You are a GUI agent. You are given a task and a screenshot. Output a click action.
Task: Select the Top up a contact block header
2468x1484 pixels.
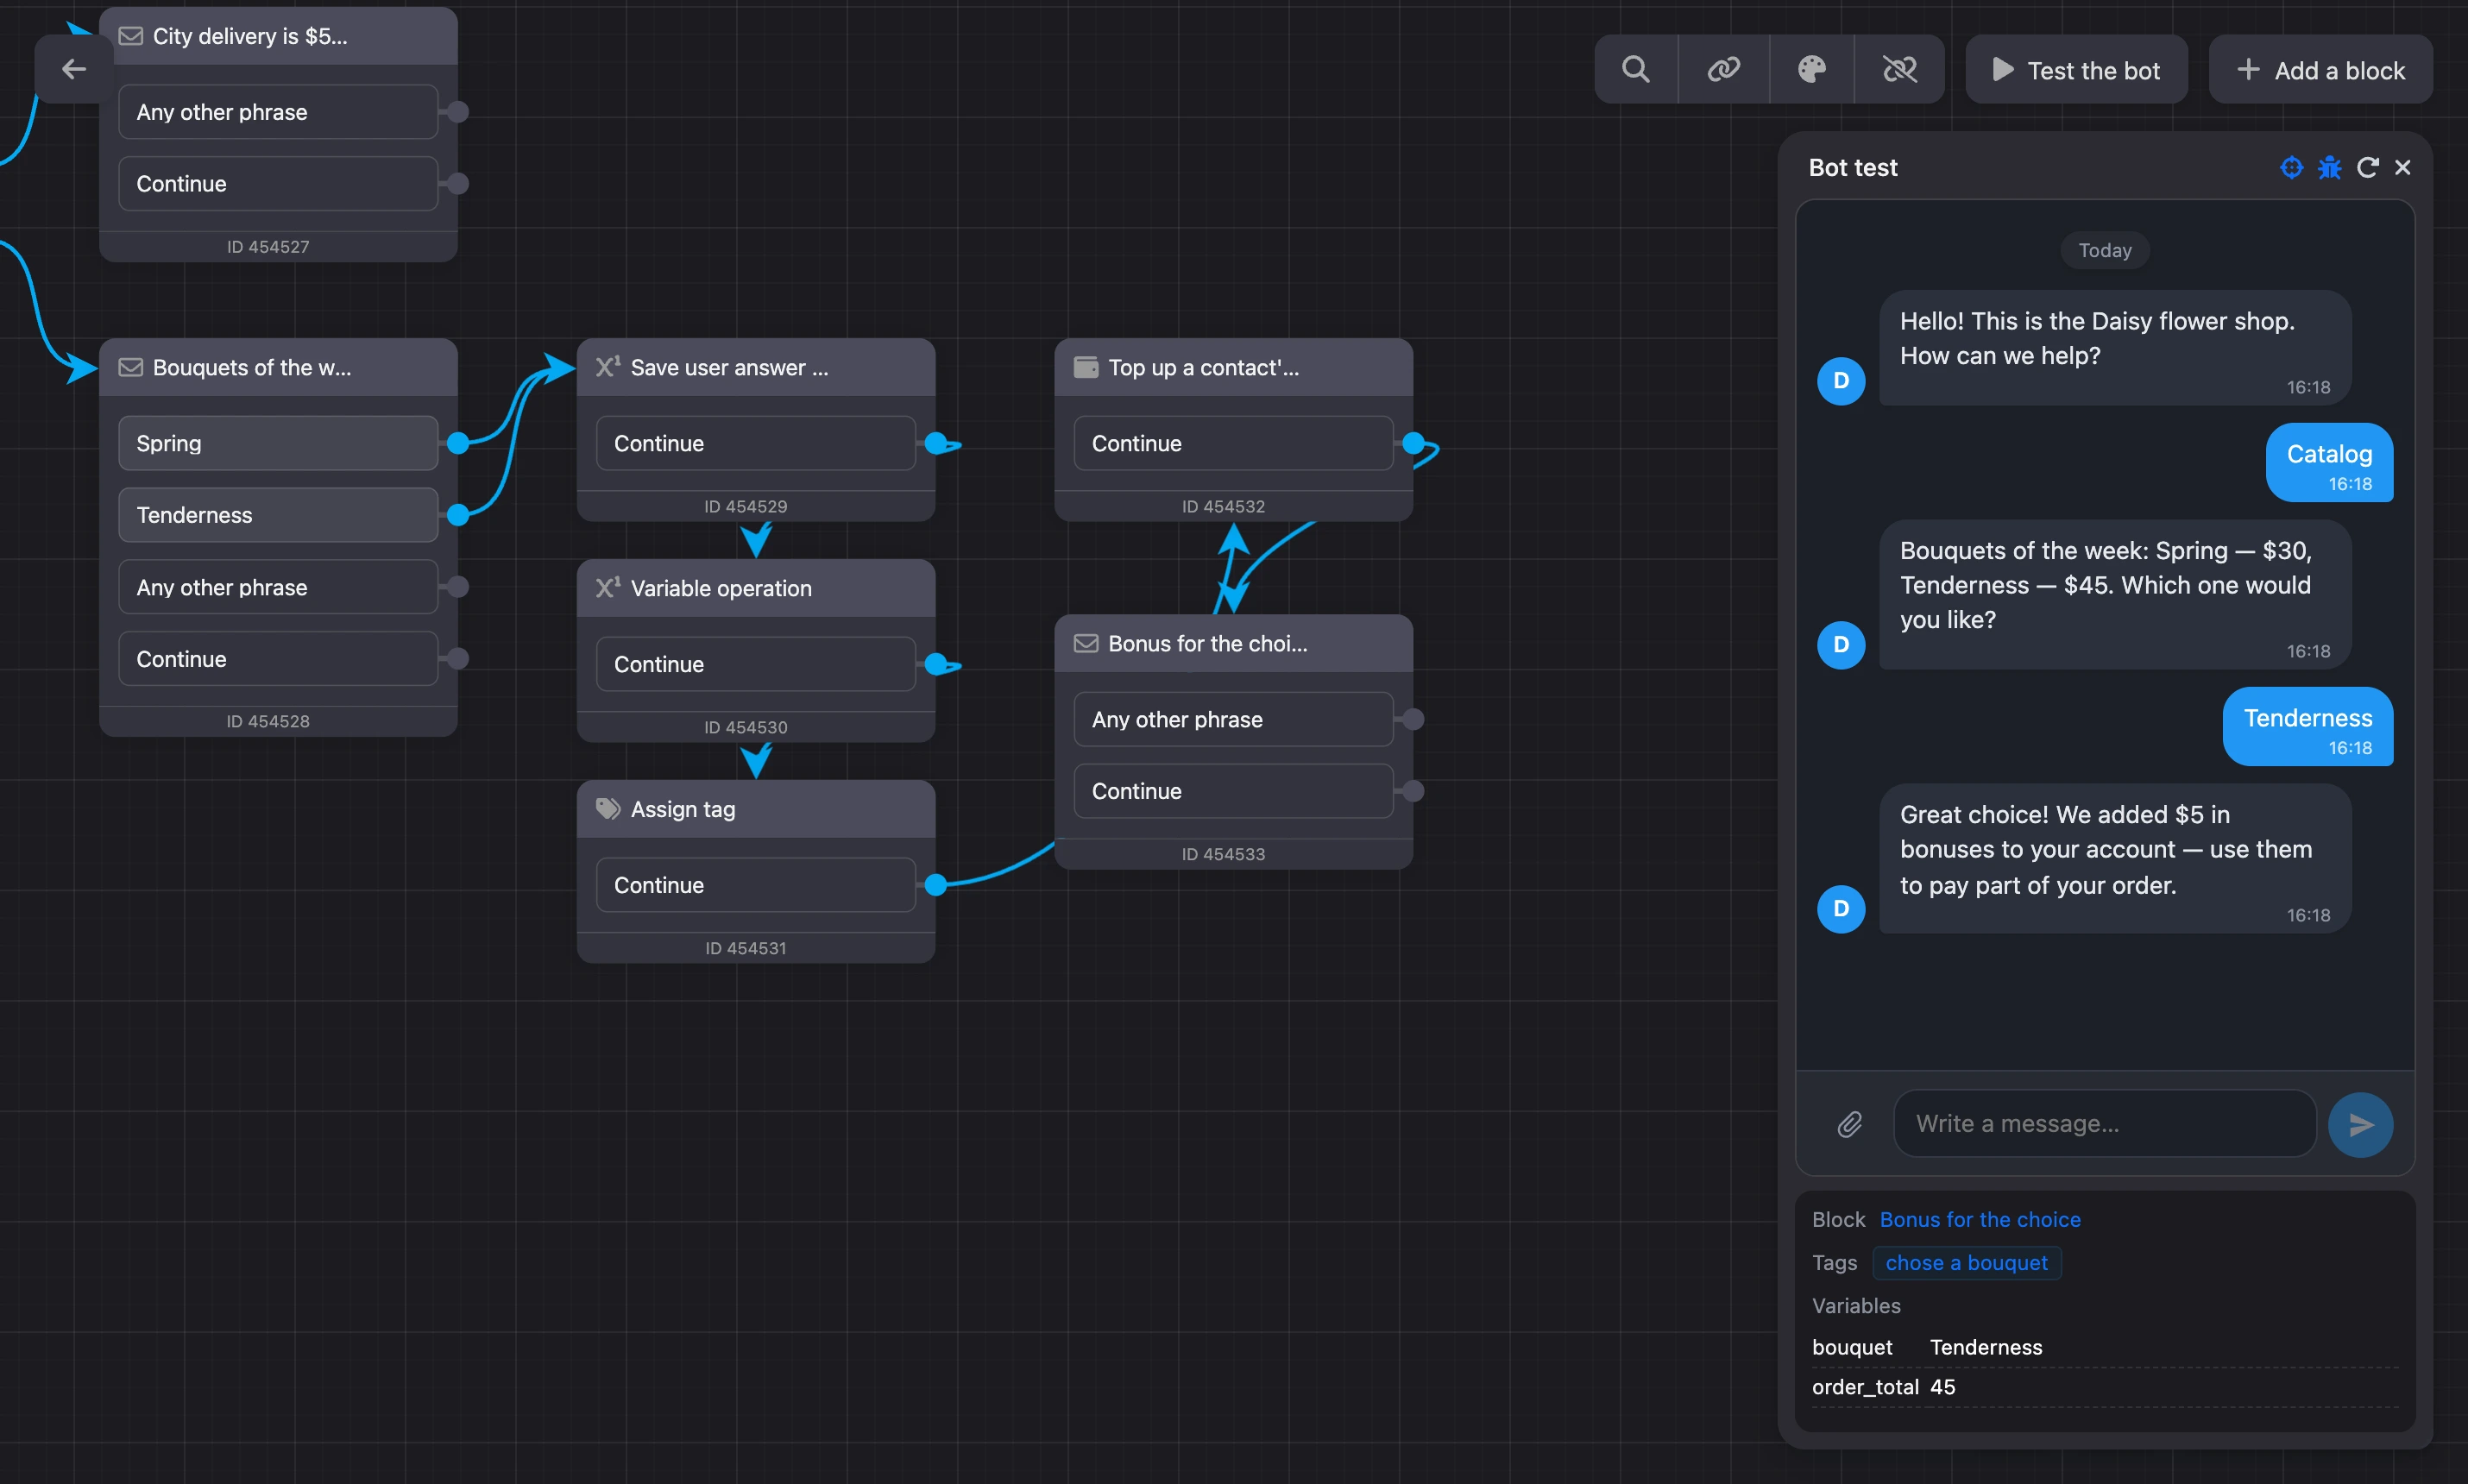click(x=1233, y=367)
